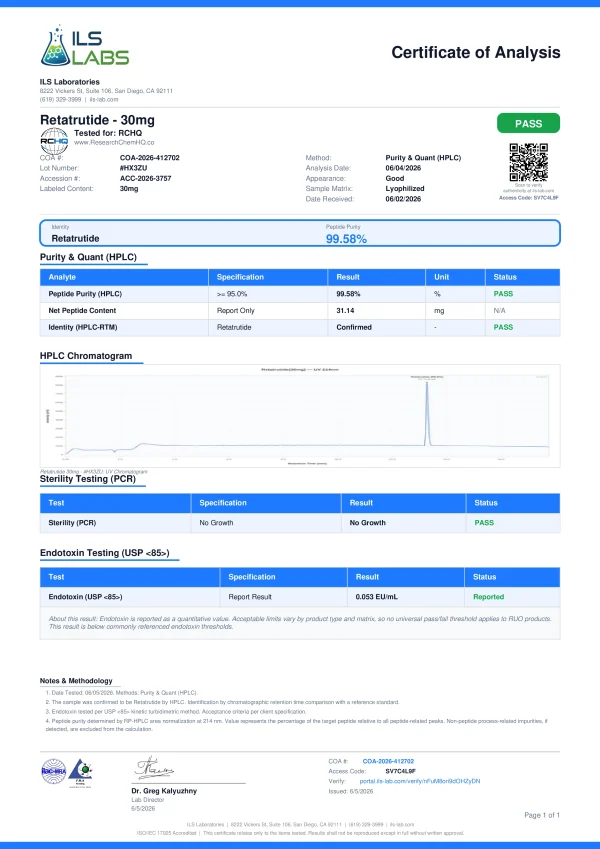Click the PJLA accreditation triangle logo
Screen dimensions: 600x849
pos(80,772)
